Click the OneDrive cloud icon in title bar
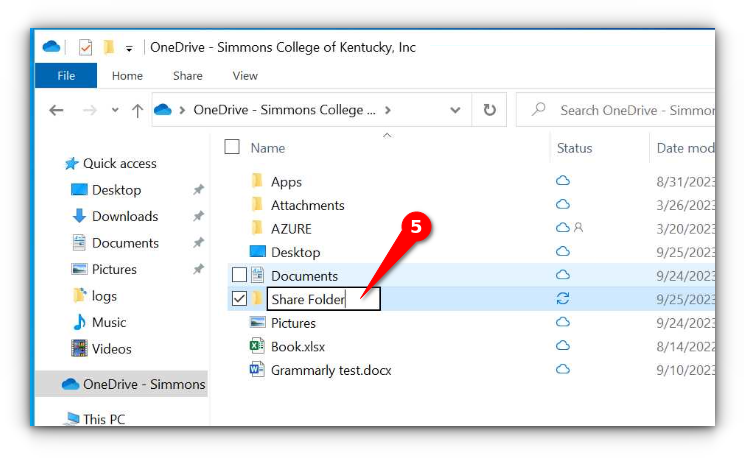 [x=51, y=47]
